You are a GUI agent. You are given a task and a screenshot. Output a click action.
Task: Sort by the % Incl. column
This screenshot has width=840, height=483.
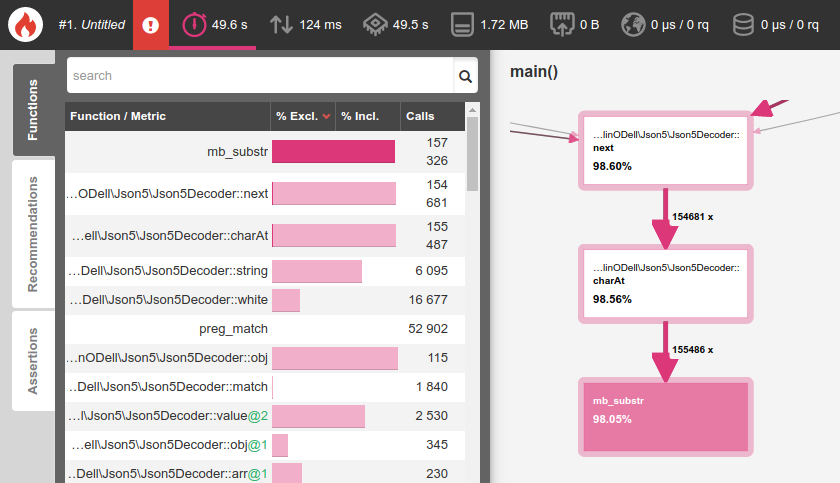[360, 117]
